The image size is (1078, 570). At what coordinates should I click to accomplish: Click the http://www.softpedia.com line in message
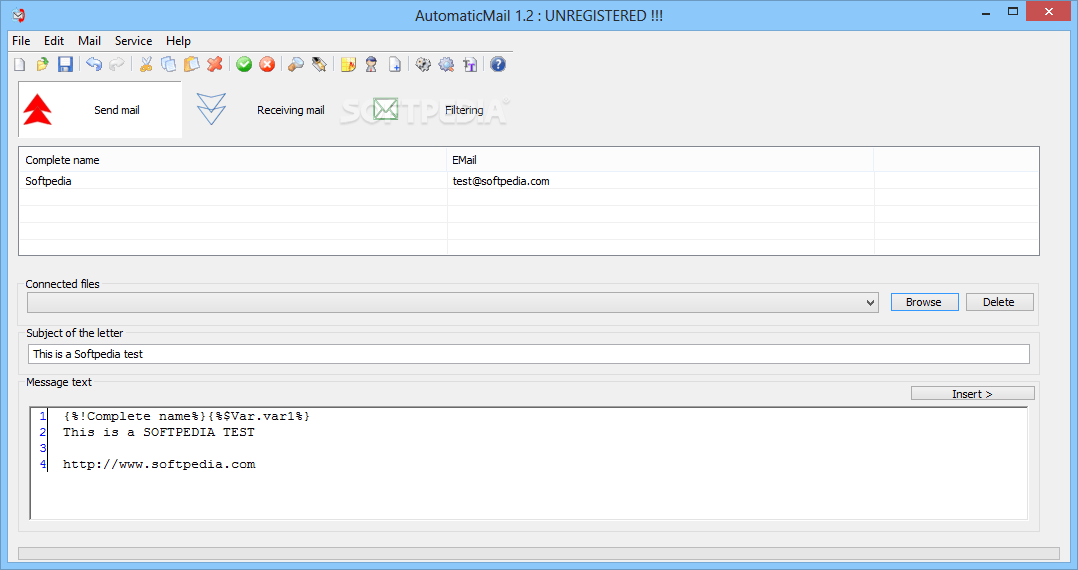click(x=159, y=465)
